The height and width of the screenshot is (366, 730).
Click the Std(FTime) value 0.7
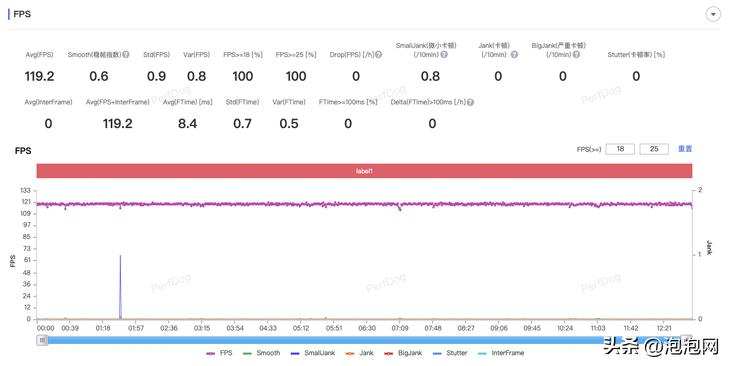pos(243,124)
